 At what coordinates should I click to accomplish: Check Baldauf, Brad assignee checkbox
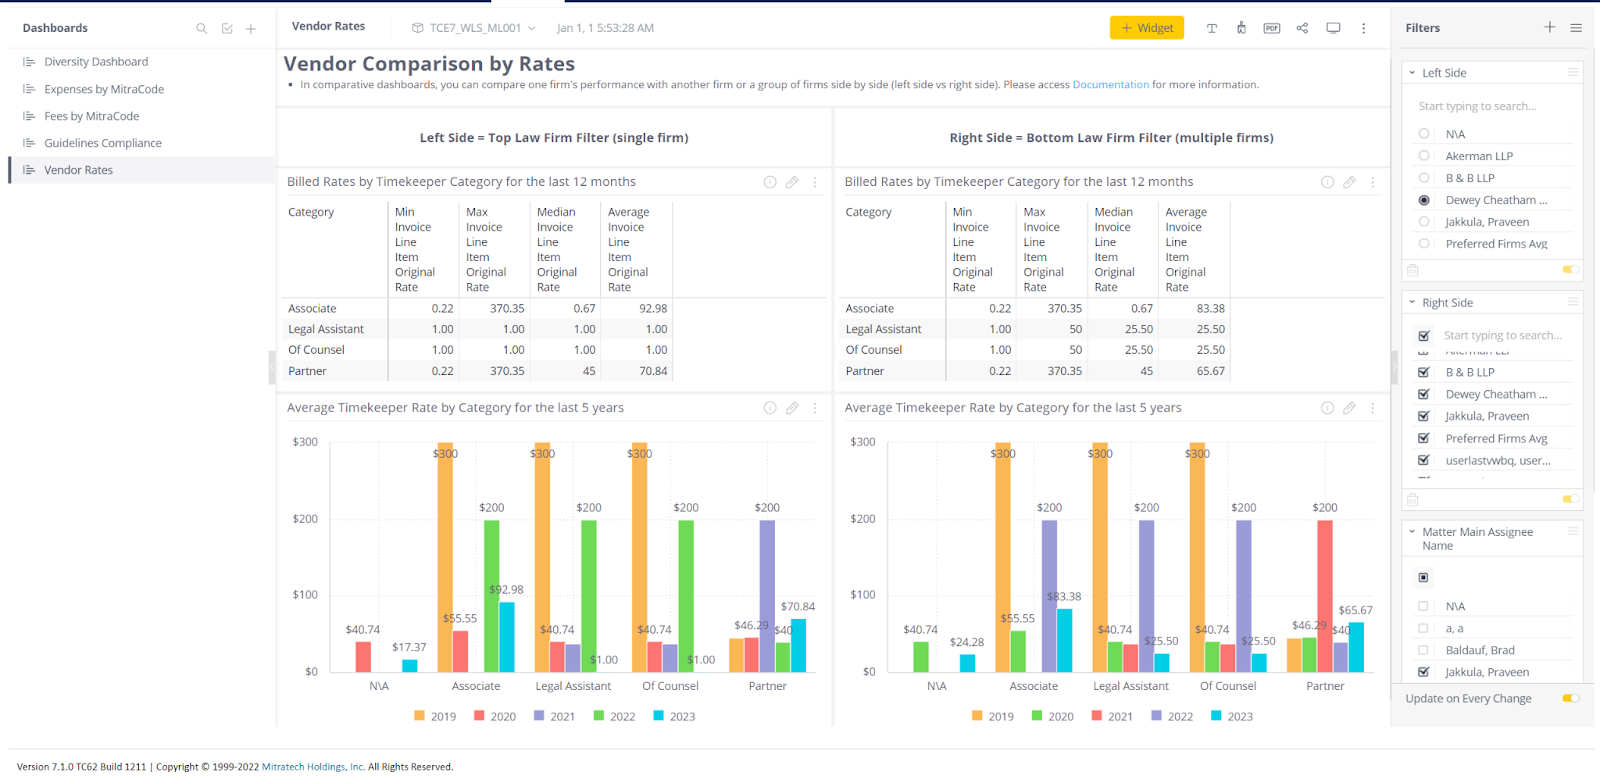[1423, 650]
